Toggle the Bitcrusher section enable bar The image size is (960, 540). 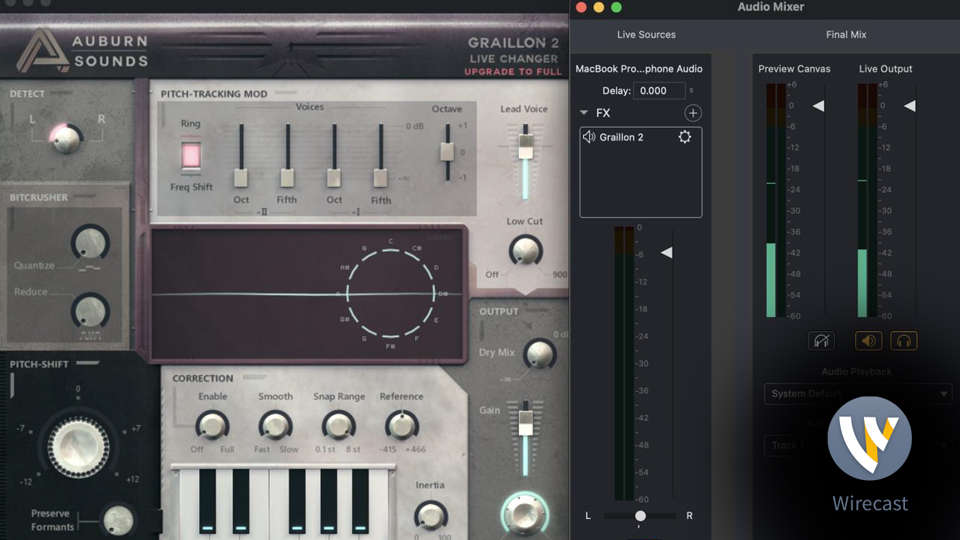(x=85, y=197)
